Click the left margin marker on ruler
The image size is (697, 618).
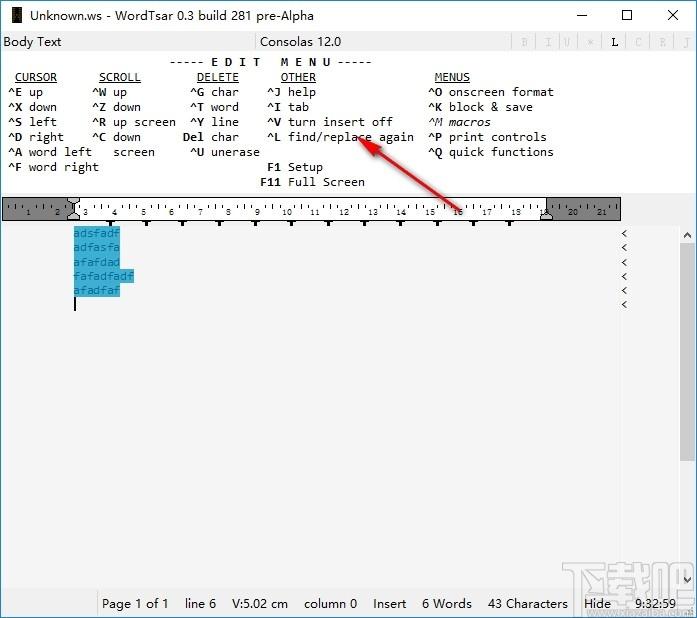point(73,209)
